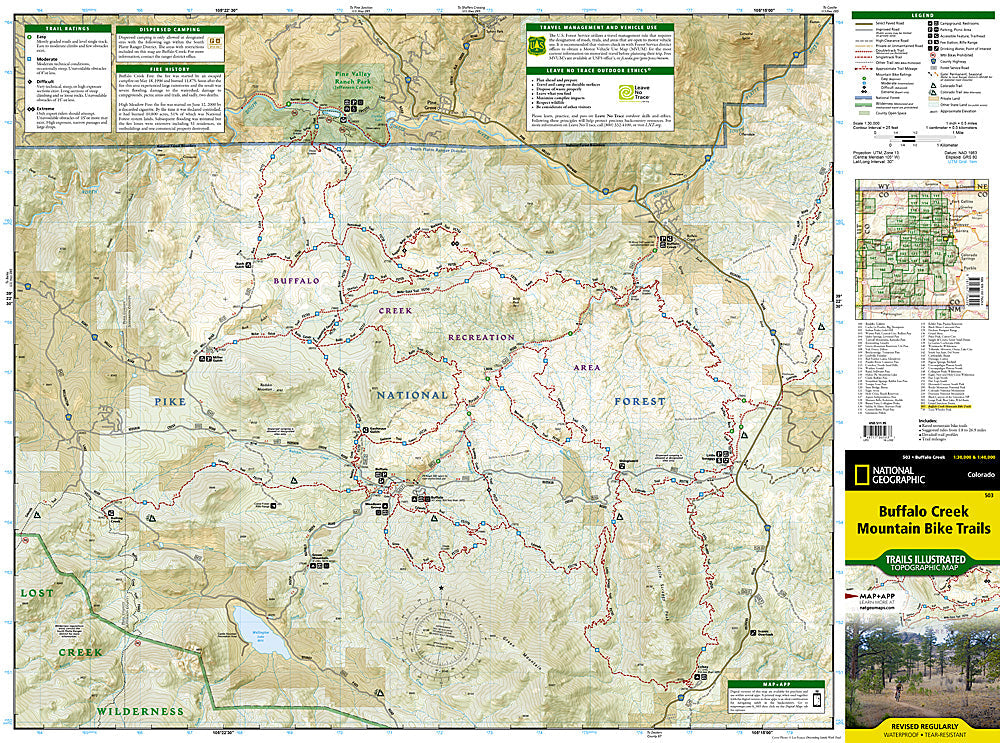Toggle the Easy trail rating marker
Image resolution: width=1000 pixels, height=743 pixels.
[30, 36]
